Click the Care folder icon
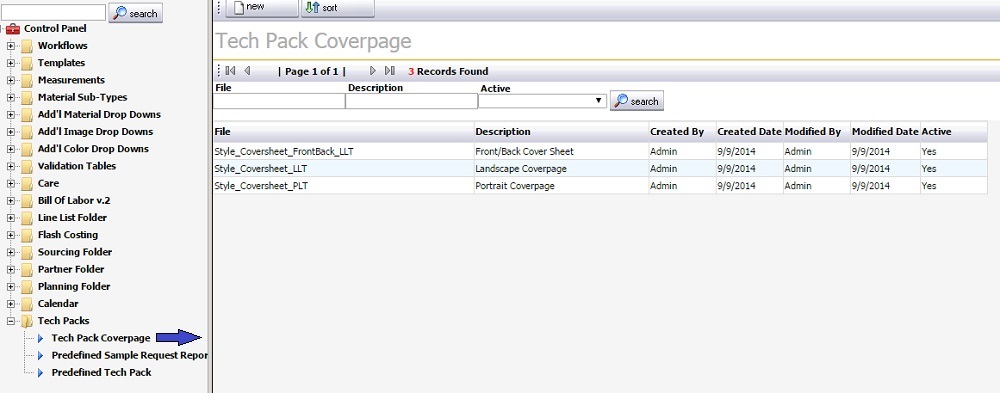 [x=26, y=184]
